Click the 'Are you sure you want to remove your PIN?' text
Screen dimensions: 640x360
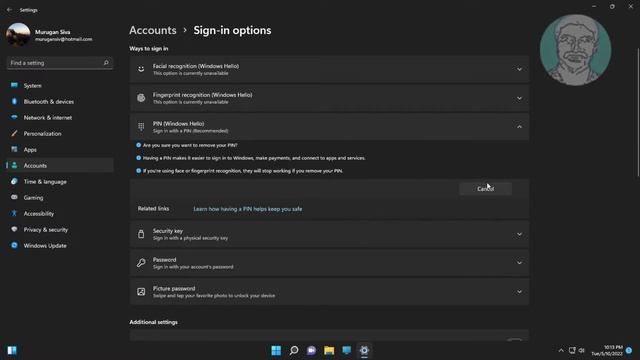[x=190, y=145]
